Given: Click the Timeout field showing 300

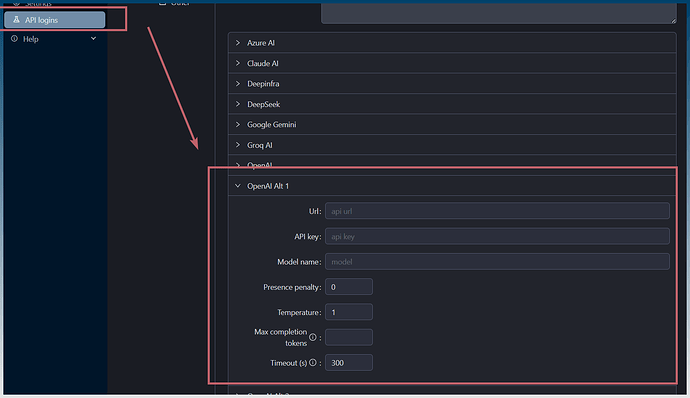Looking at the screenshot, I should (349, 363).
